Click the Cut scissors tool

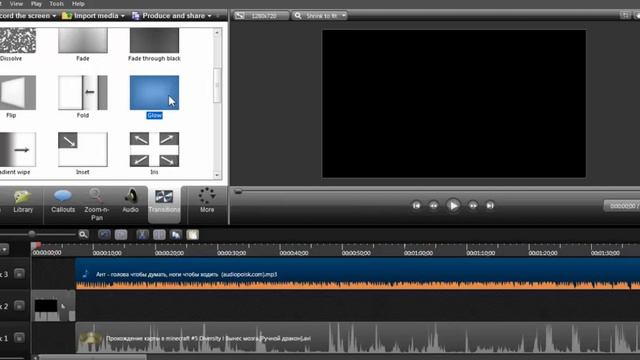coord(142,234)
